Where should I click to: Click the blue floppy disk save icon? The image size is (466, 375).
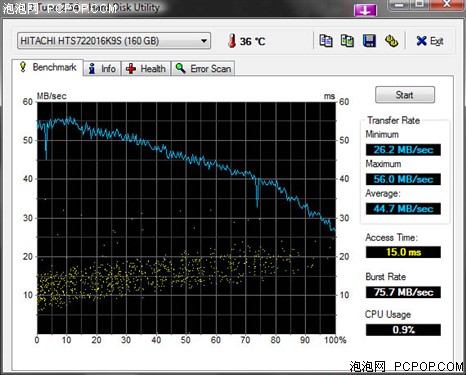(369, 41)
